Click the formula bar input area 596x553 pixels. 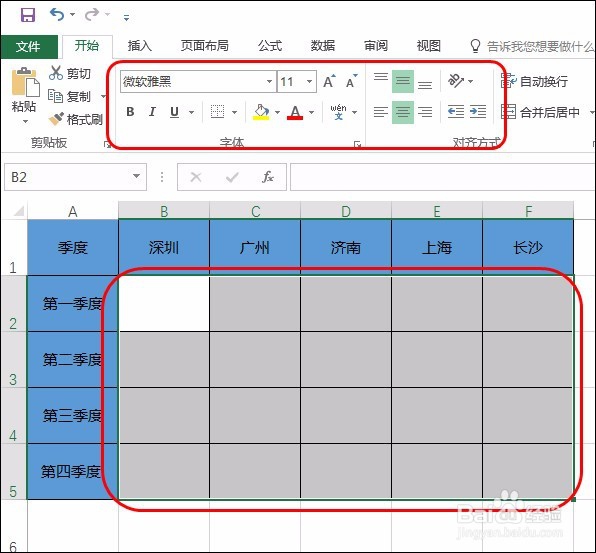[x=442, y=177]
